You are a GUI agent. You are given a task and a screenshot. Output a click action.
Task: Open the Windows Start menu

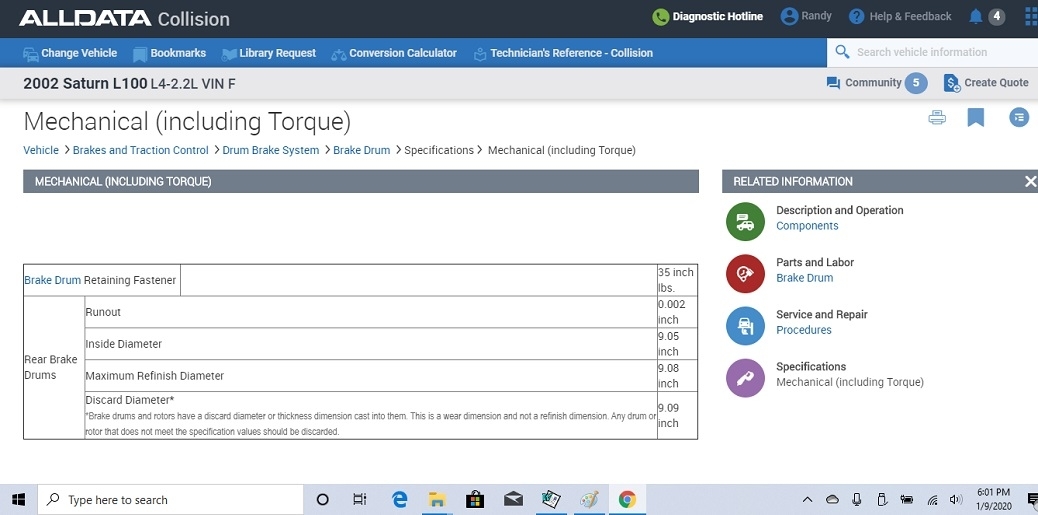[x=18, y=500]
